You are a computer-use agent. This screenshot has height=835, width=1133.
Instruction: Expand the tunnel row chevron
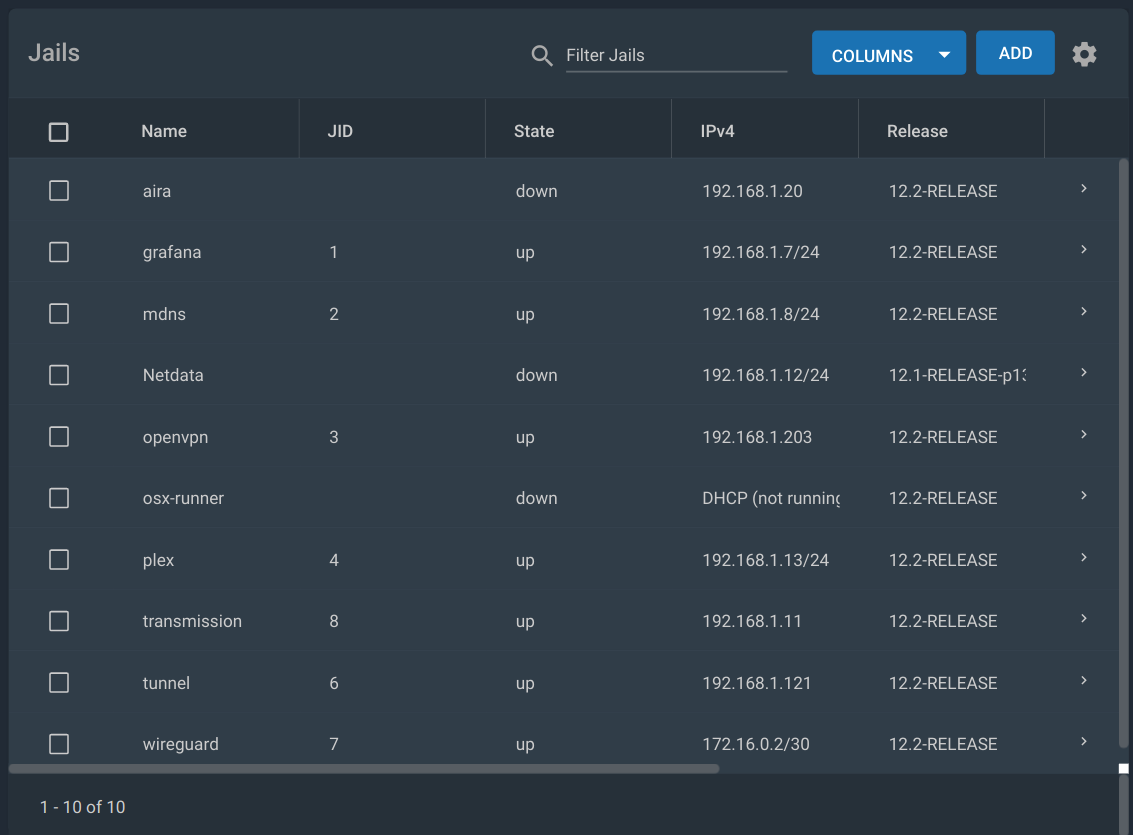(1084, 680)
